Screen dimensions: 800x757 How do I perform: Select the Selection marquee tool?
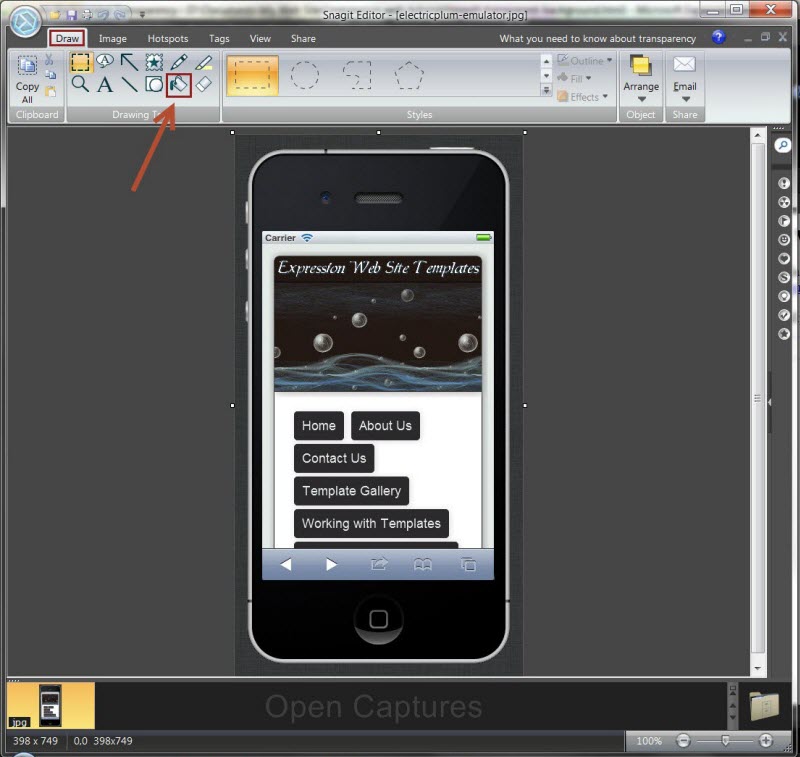(80, 62)
